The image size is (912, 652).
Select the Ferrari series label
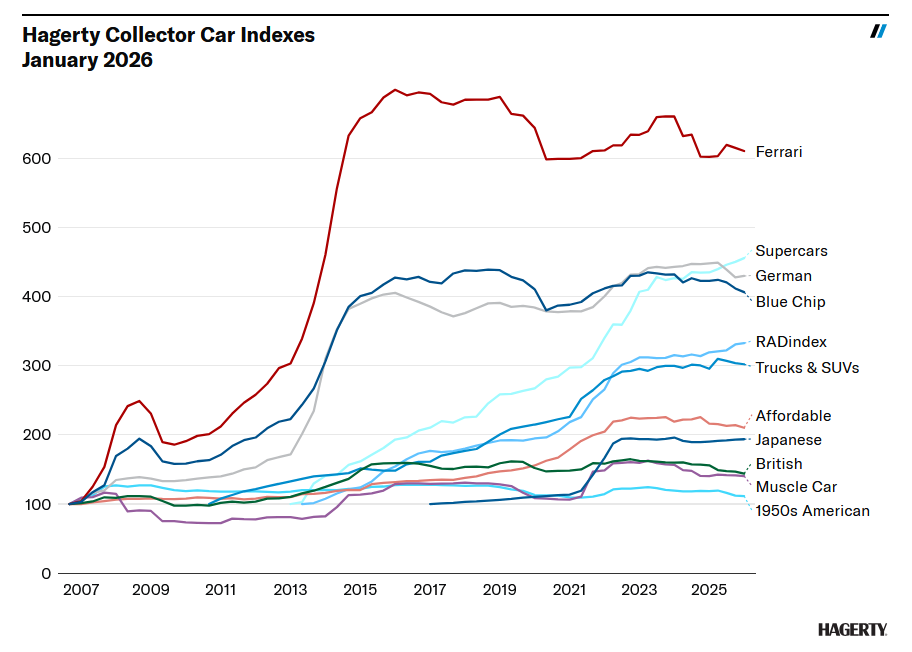[779, 152]
